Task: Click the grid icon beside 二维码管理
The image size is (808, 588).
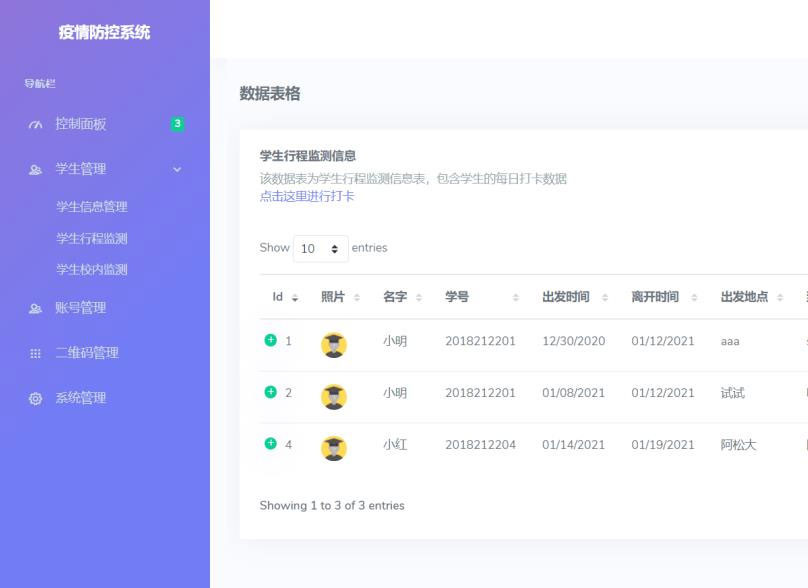Action: point(35,354)
